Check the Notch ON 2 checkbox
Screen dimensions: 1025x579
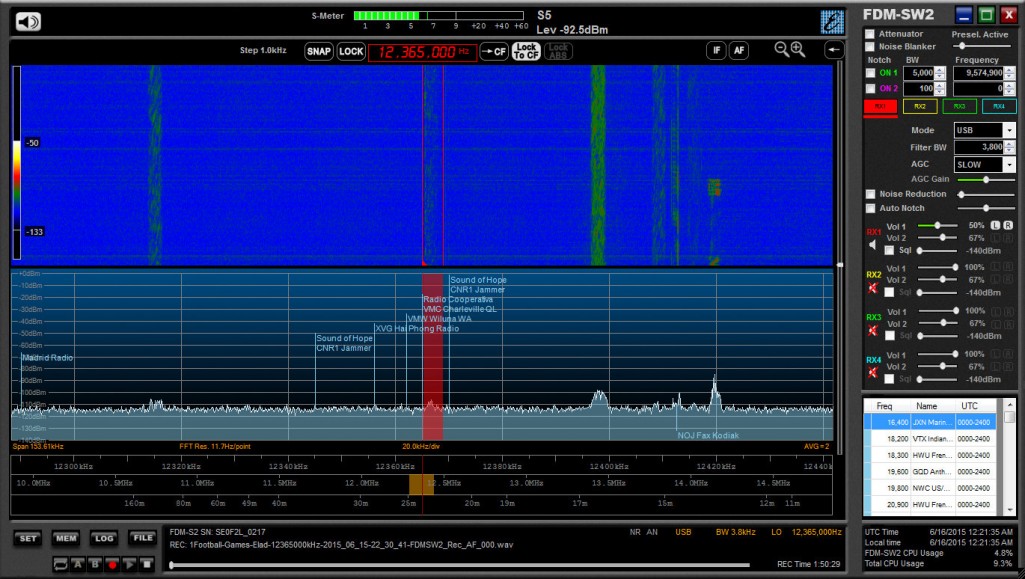coord(870,89)
